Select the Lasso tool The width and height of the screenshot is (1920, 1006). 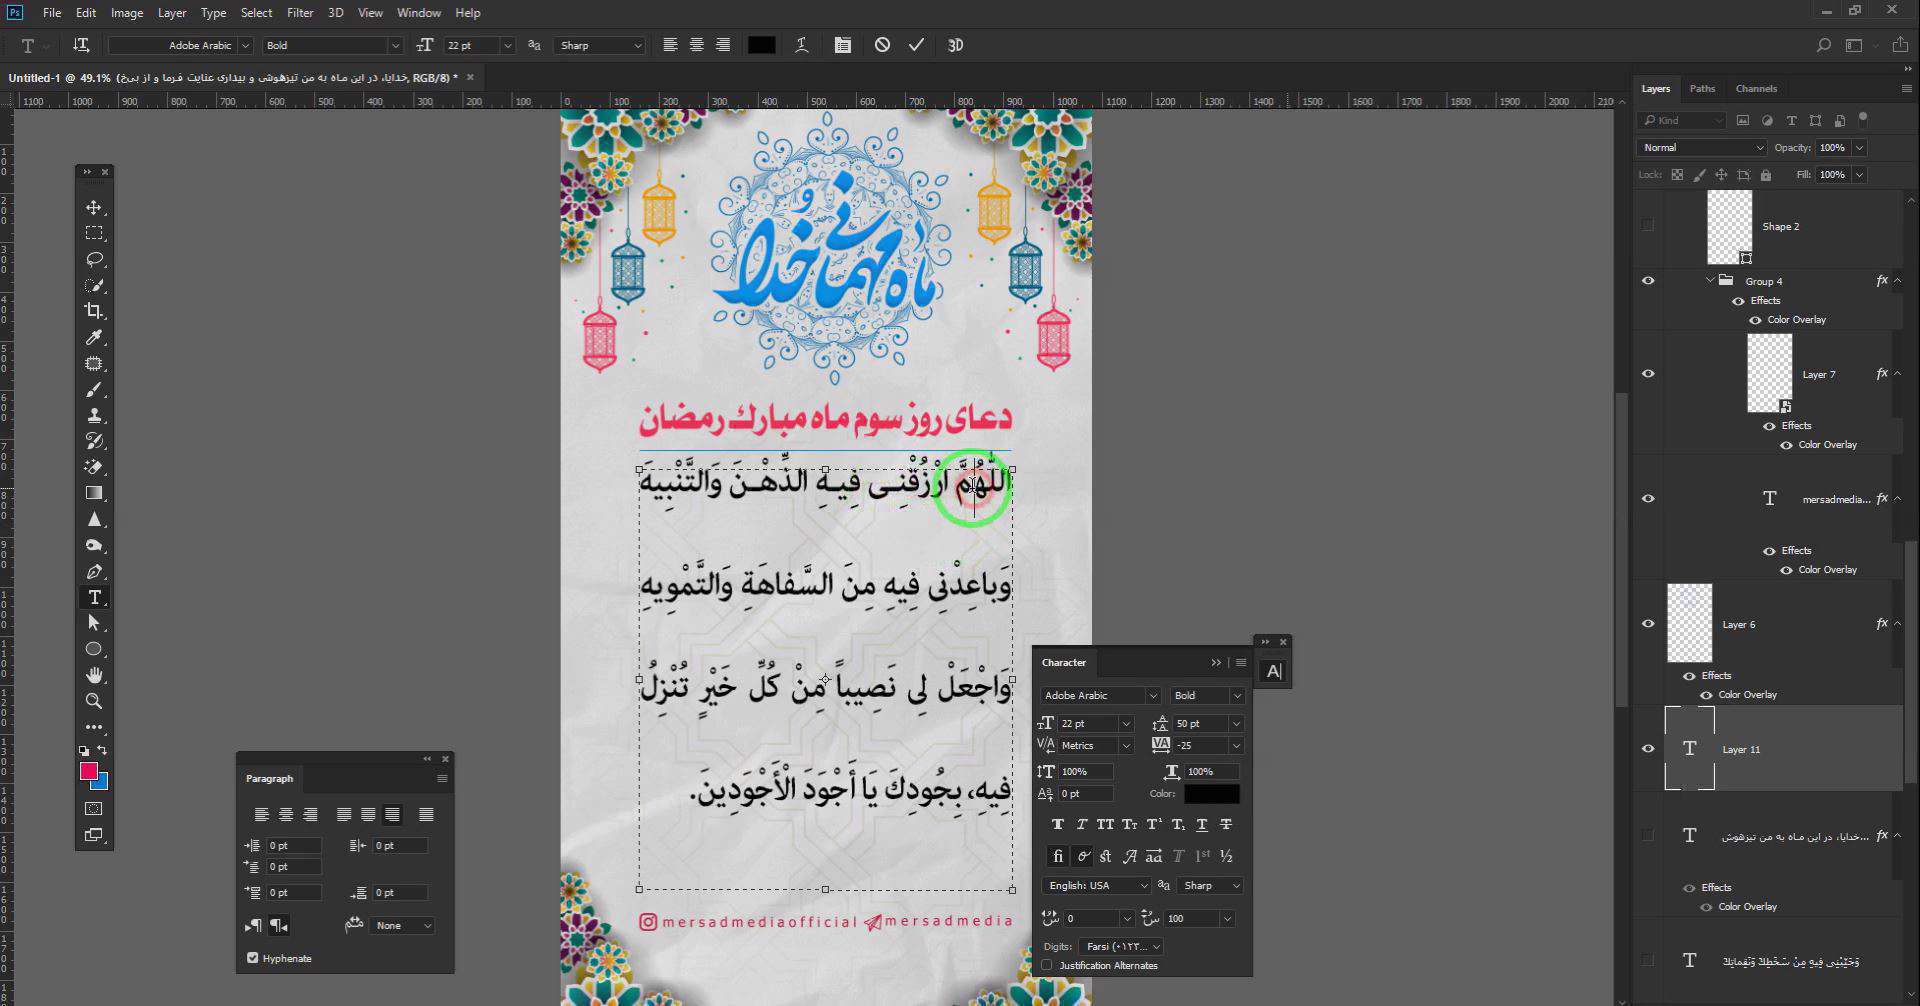pos(94,259)
